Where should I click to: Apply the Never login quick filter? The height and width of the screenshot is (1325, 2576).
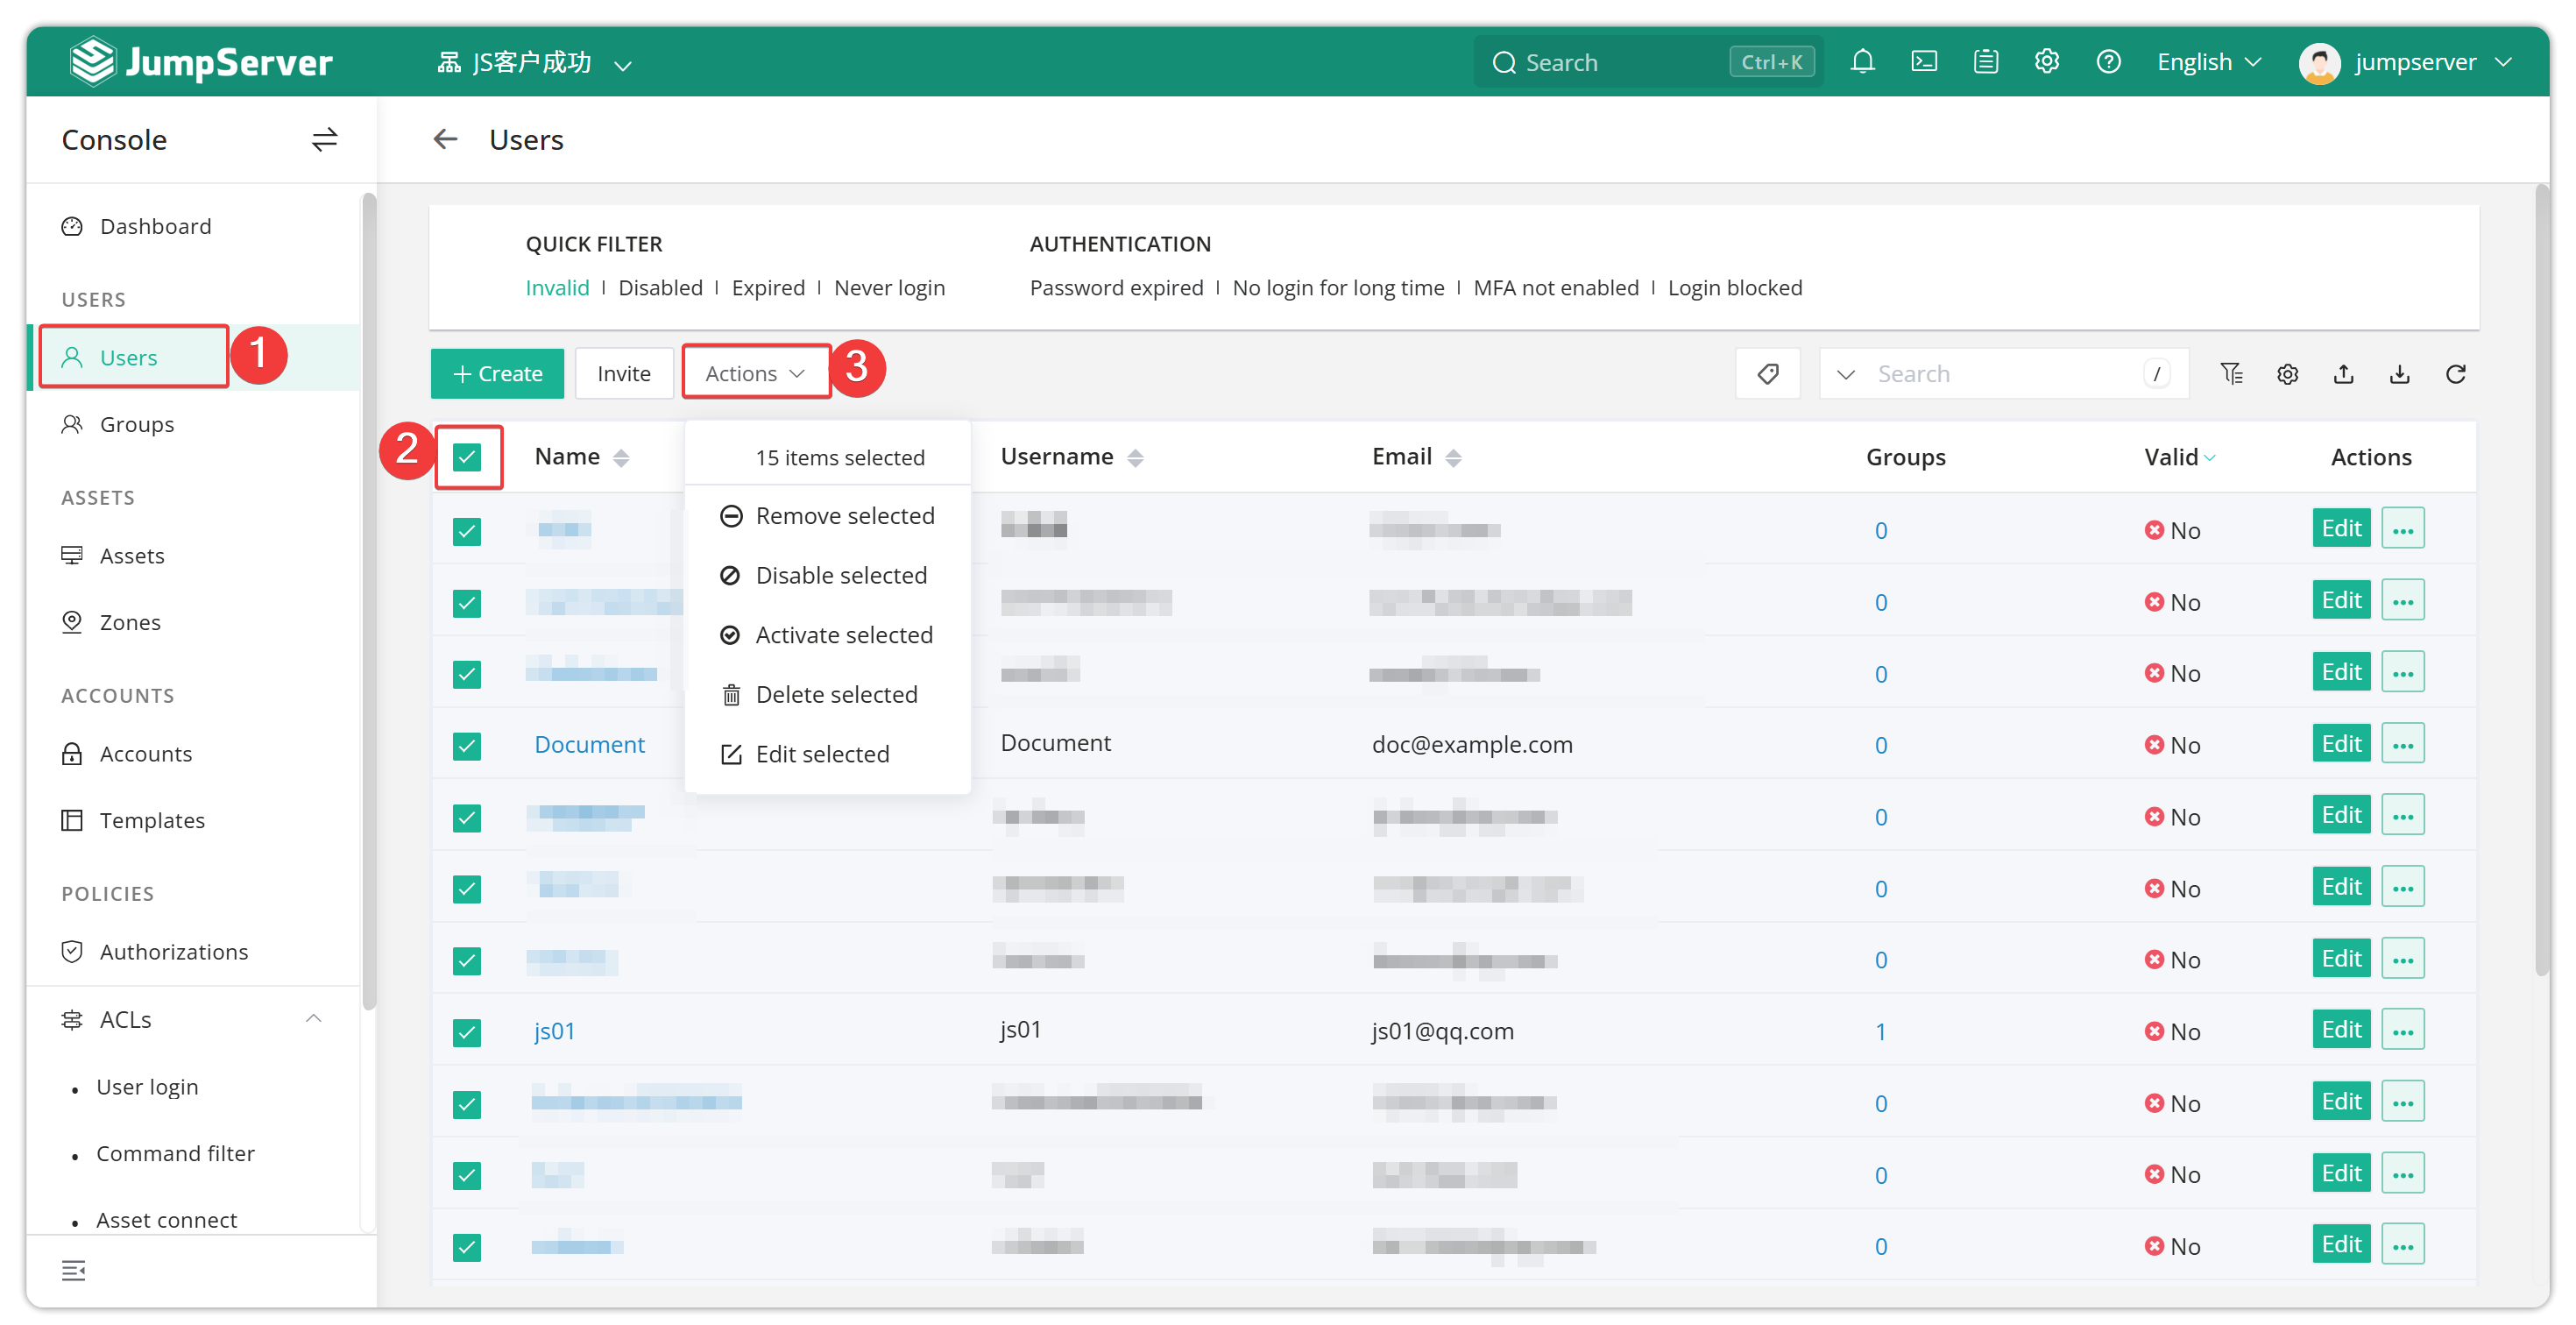coord(889,288)
